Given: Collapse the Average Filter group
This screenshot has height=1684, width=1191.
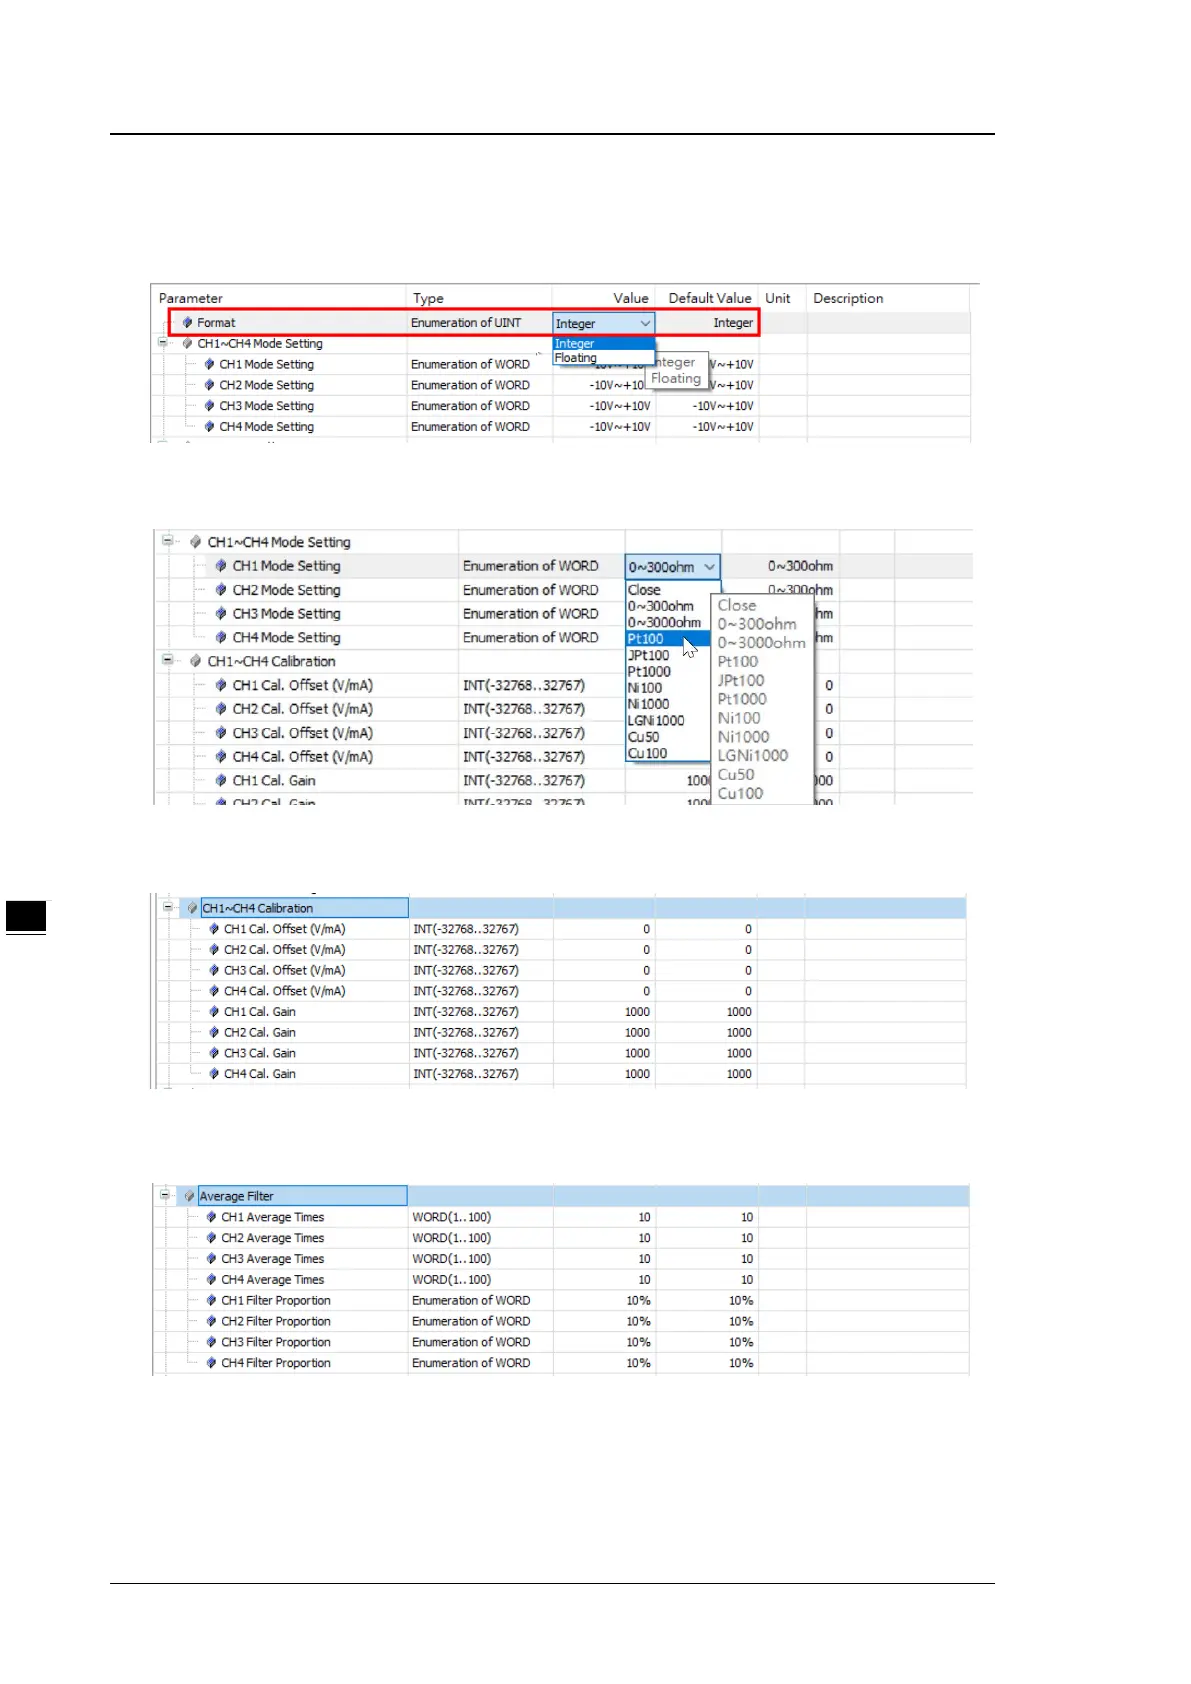Looking at the screenshot, I should (x=165, y=1195).
